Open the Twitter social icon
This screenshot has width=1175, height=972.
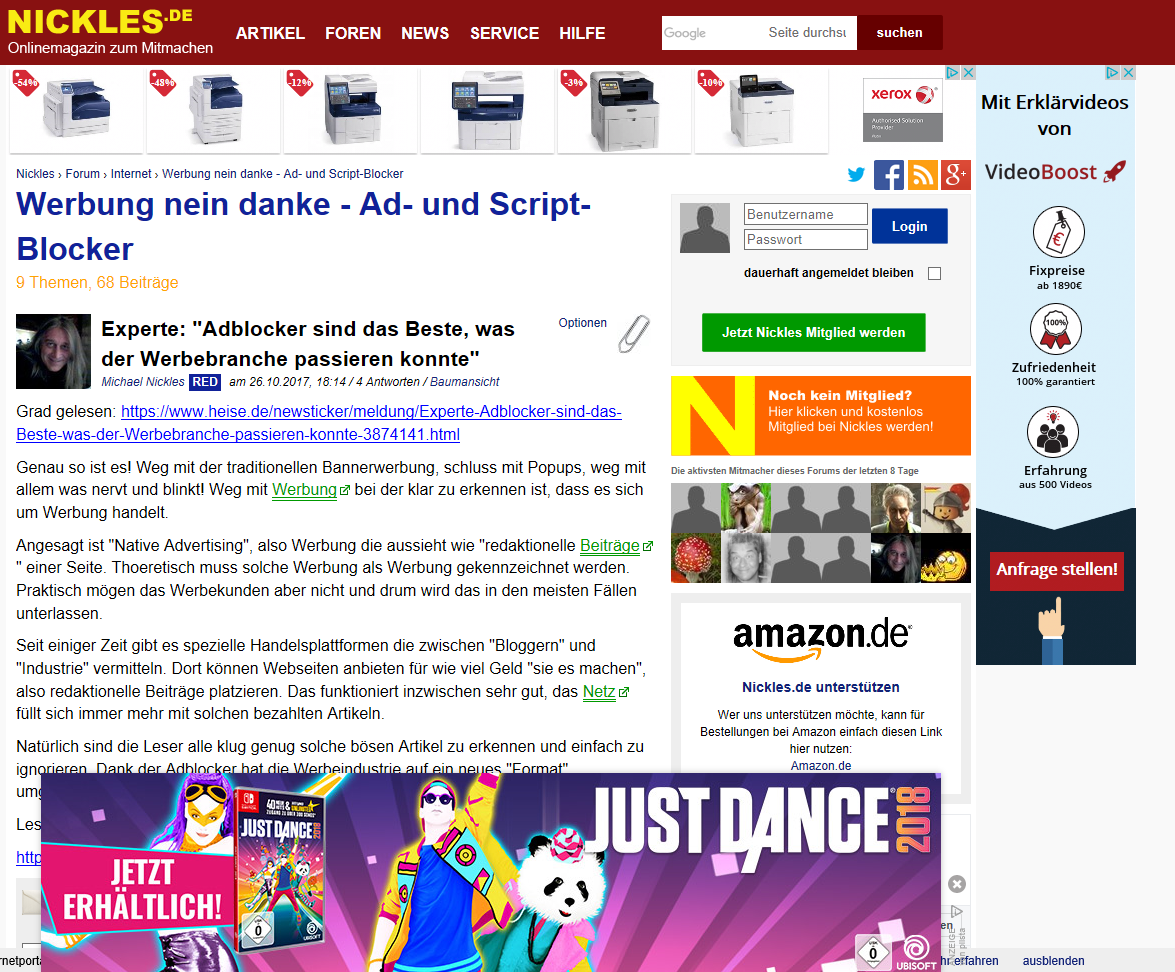(x=856, y=175)
